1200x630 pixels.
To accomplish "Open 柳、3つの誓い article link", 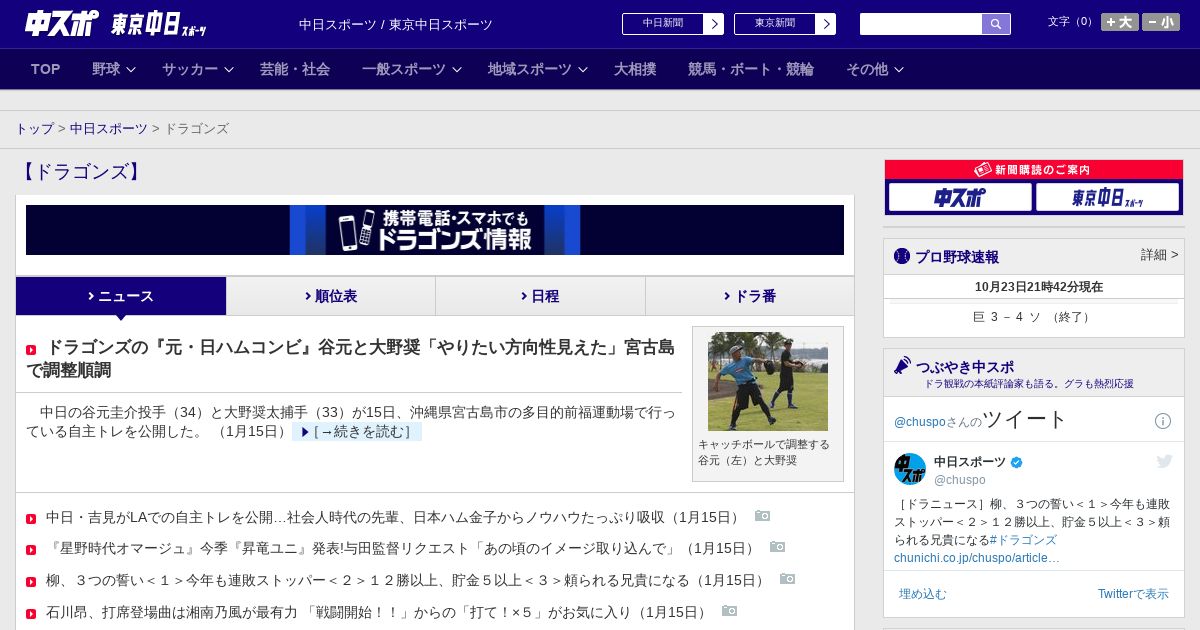I will click(x=407, y=580).
